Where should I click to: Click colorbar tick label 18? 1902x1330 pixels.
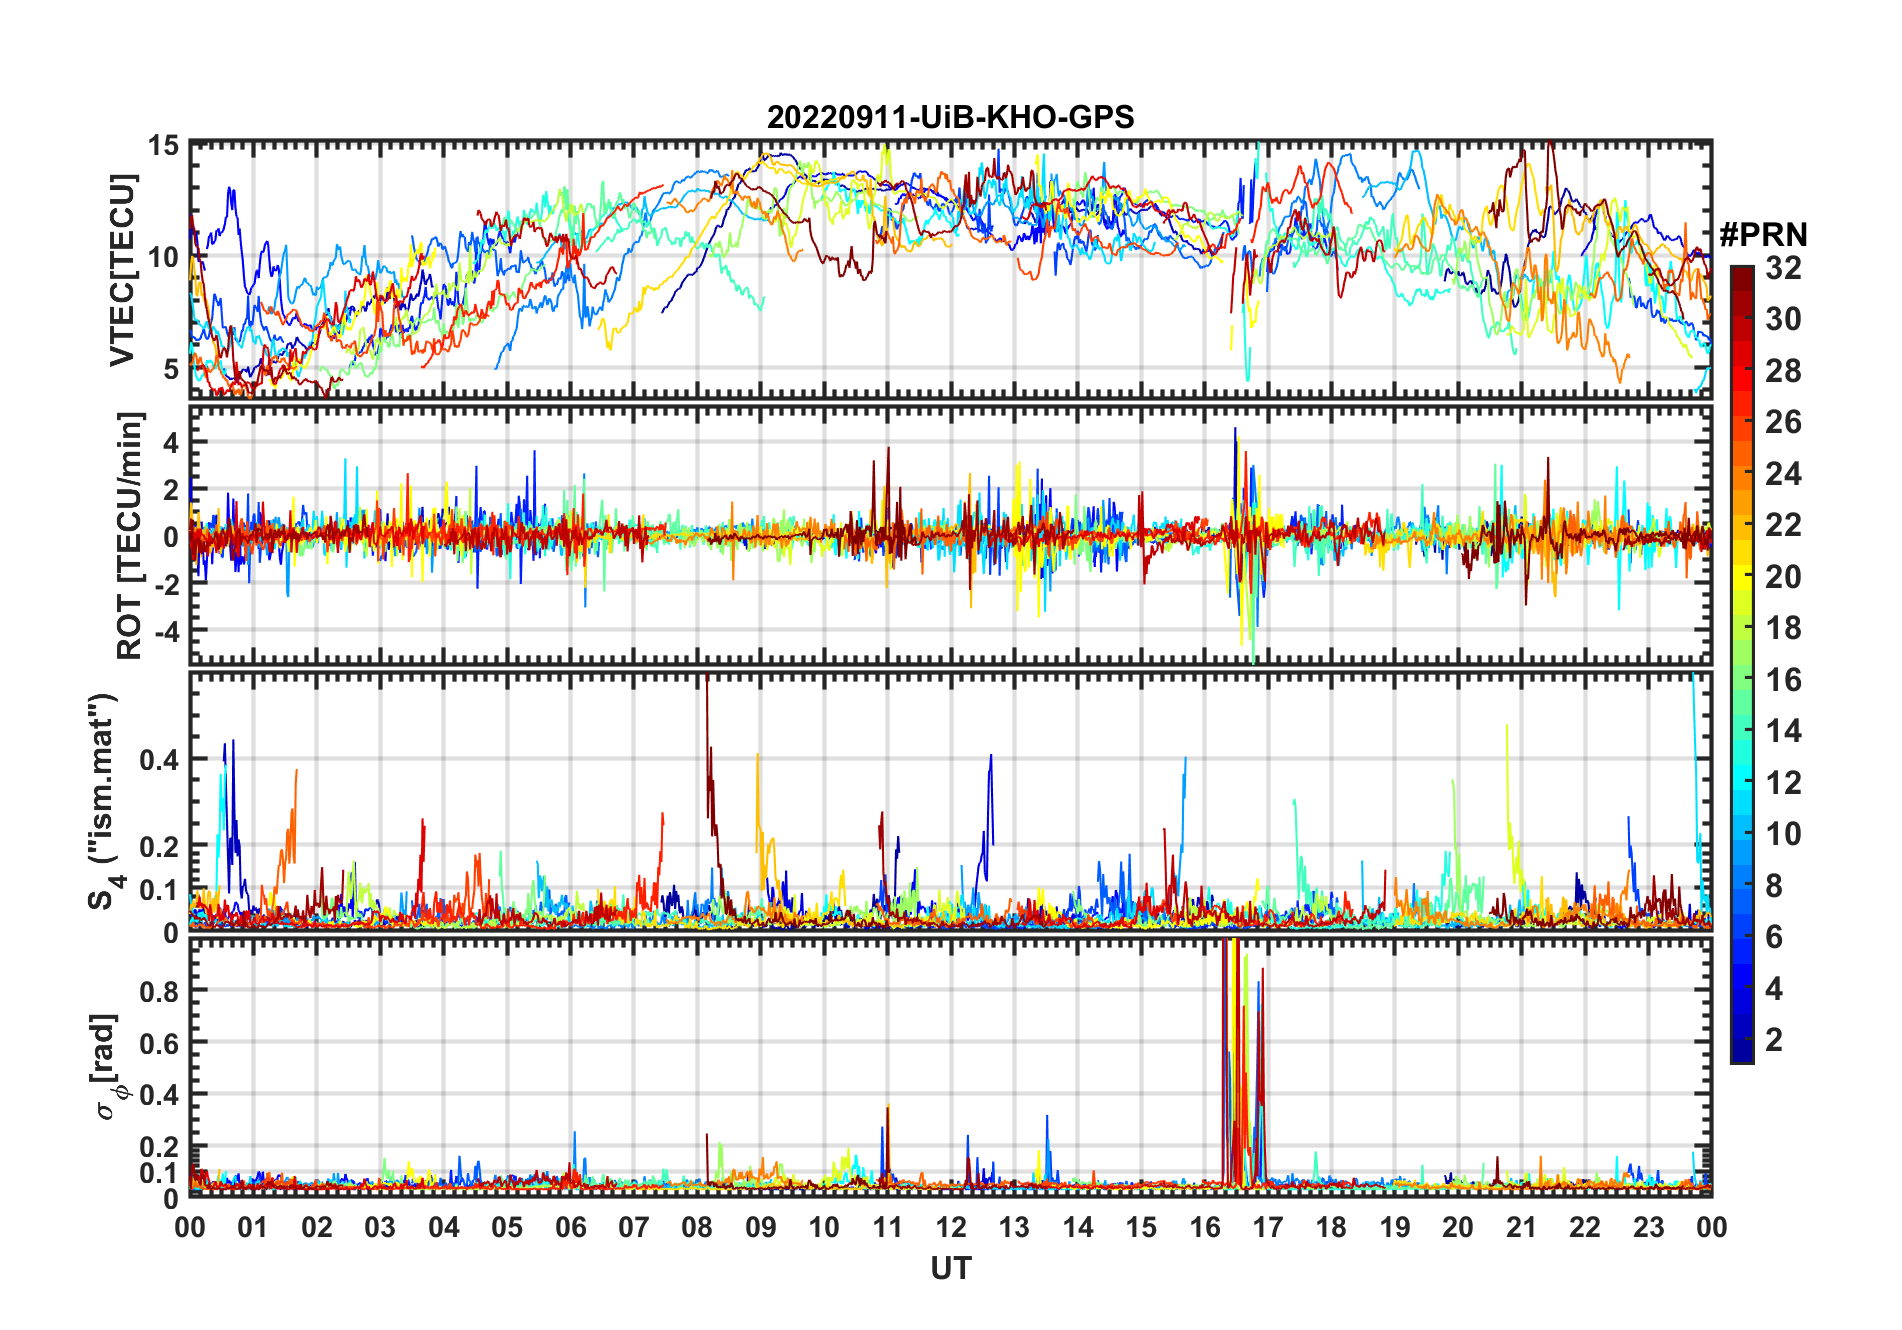pos(1783,628)
